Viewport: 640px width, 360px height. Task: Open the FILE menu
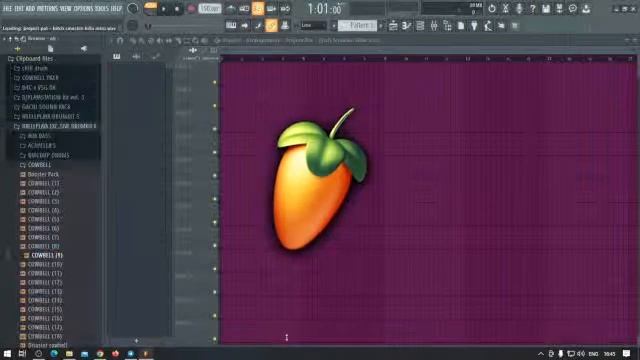point(7,9)
